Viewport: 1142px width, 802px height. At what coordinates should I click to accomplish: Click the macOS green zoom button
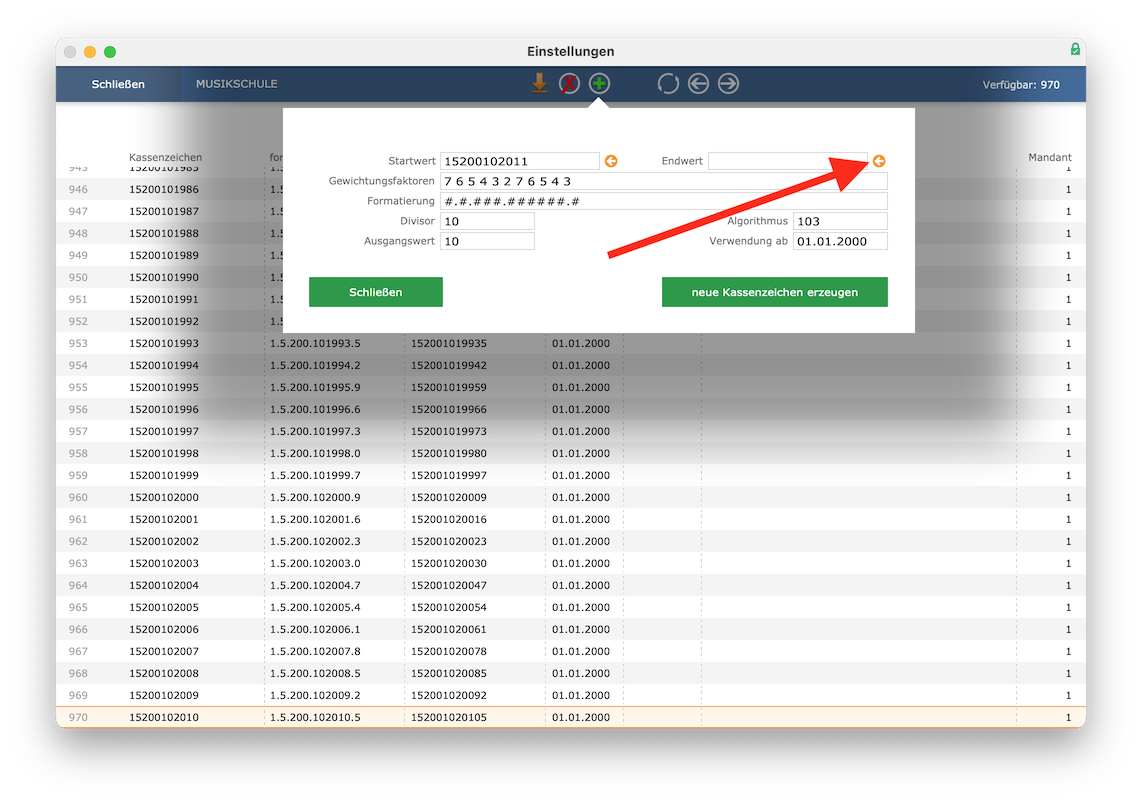(x=110, y=52)
